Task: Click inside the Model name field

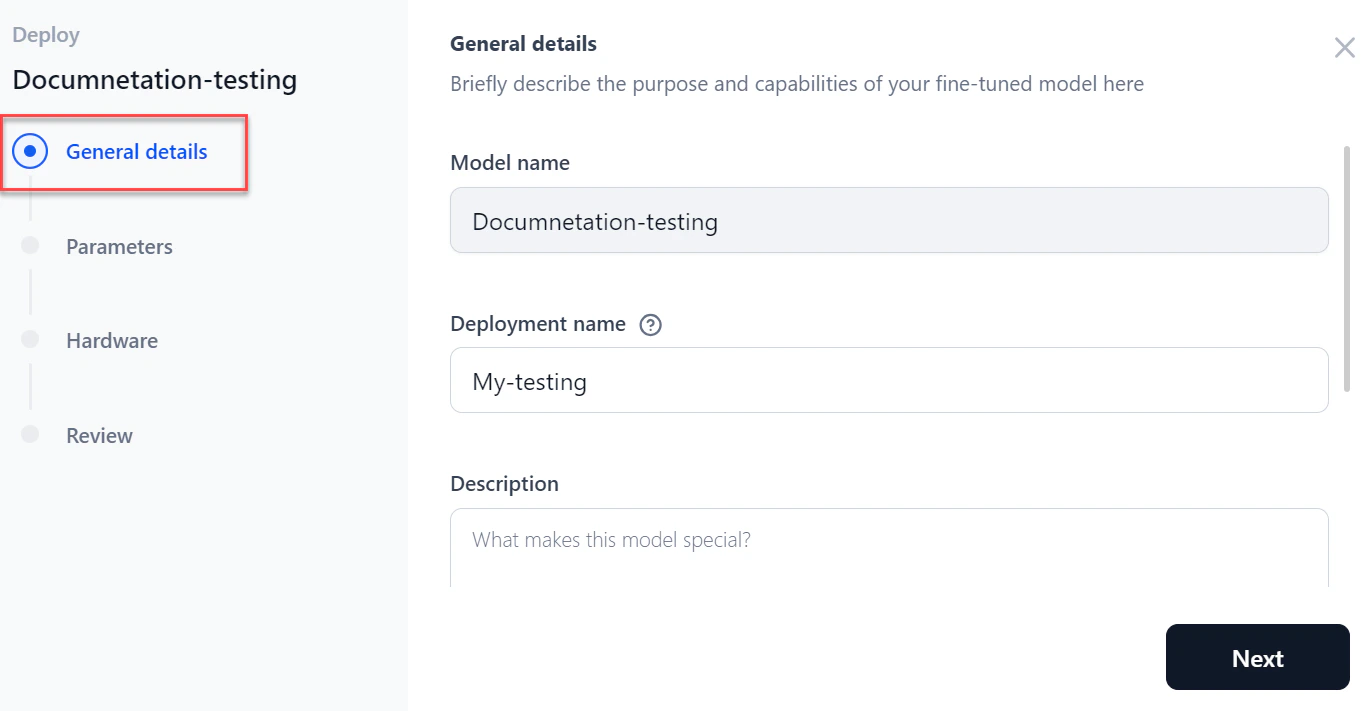Action: click(x=889, y=220)
